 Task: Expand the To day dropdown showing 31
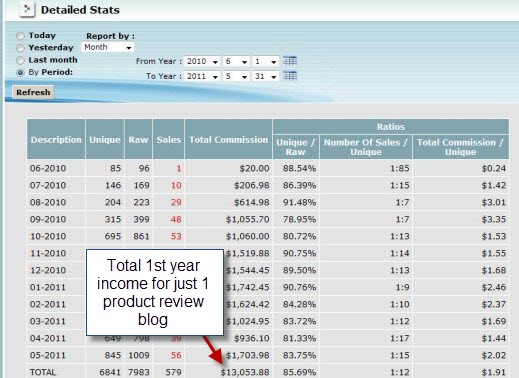pos(265,76)
